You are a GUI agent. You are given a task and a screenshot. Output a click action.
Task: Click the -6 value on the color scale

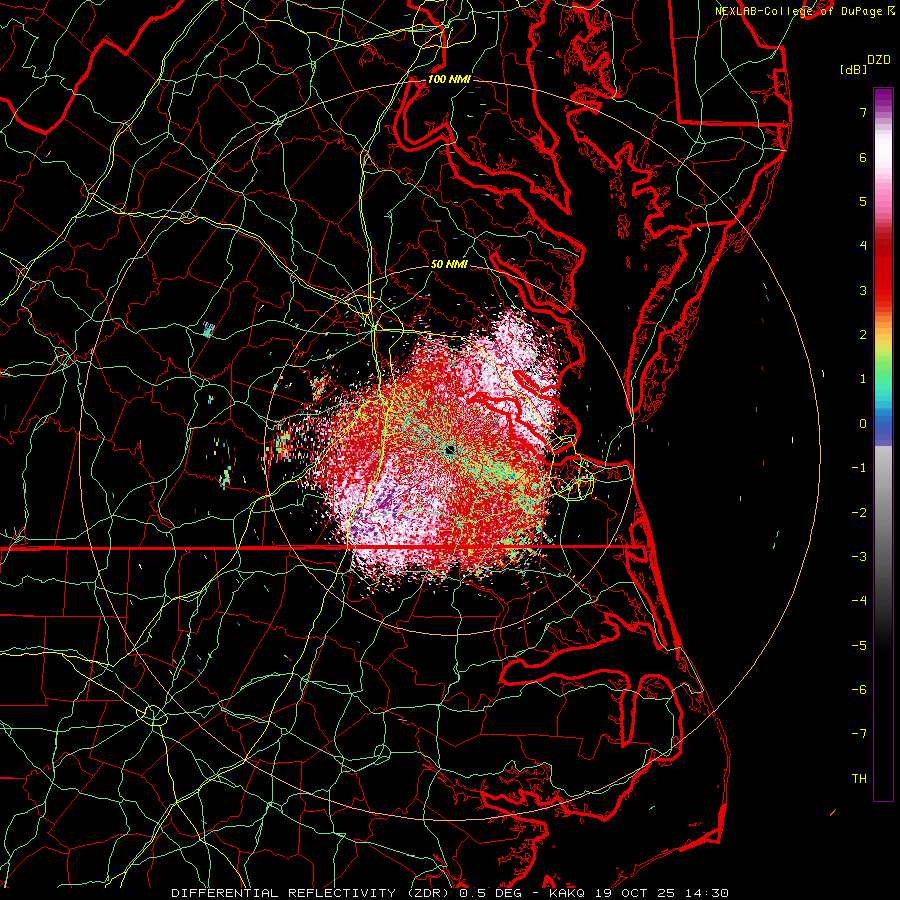tap(859, 690)
